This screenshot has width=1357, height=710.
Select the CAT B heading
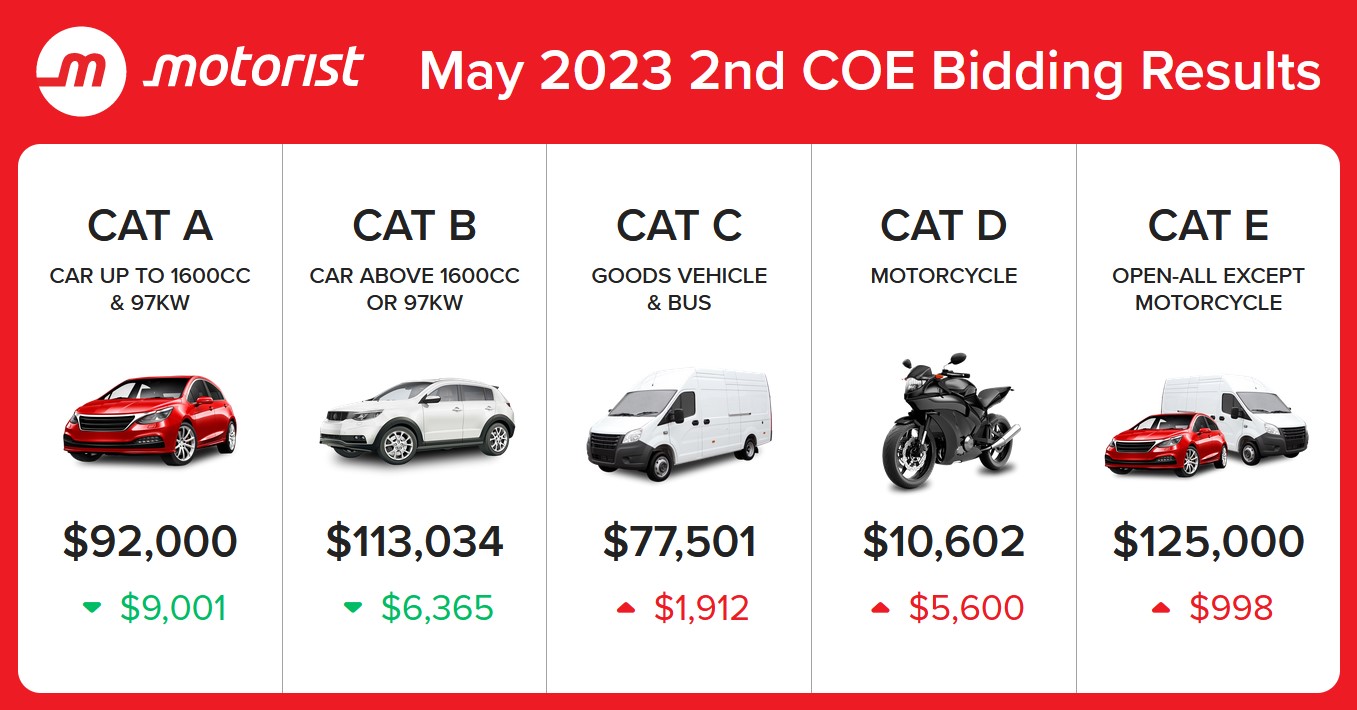414,226
